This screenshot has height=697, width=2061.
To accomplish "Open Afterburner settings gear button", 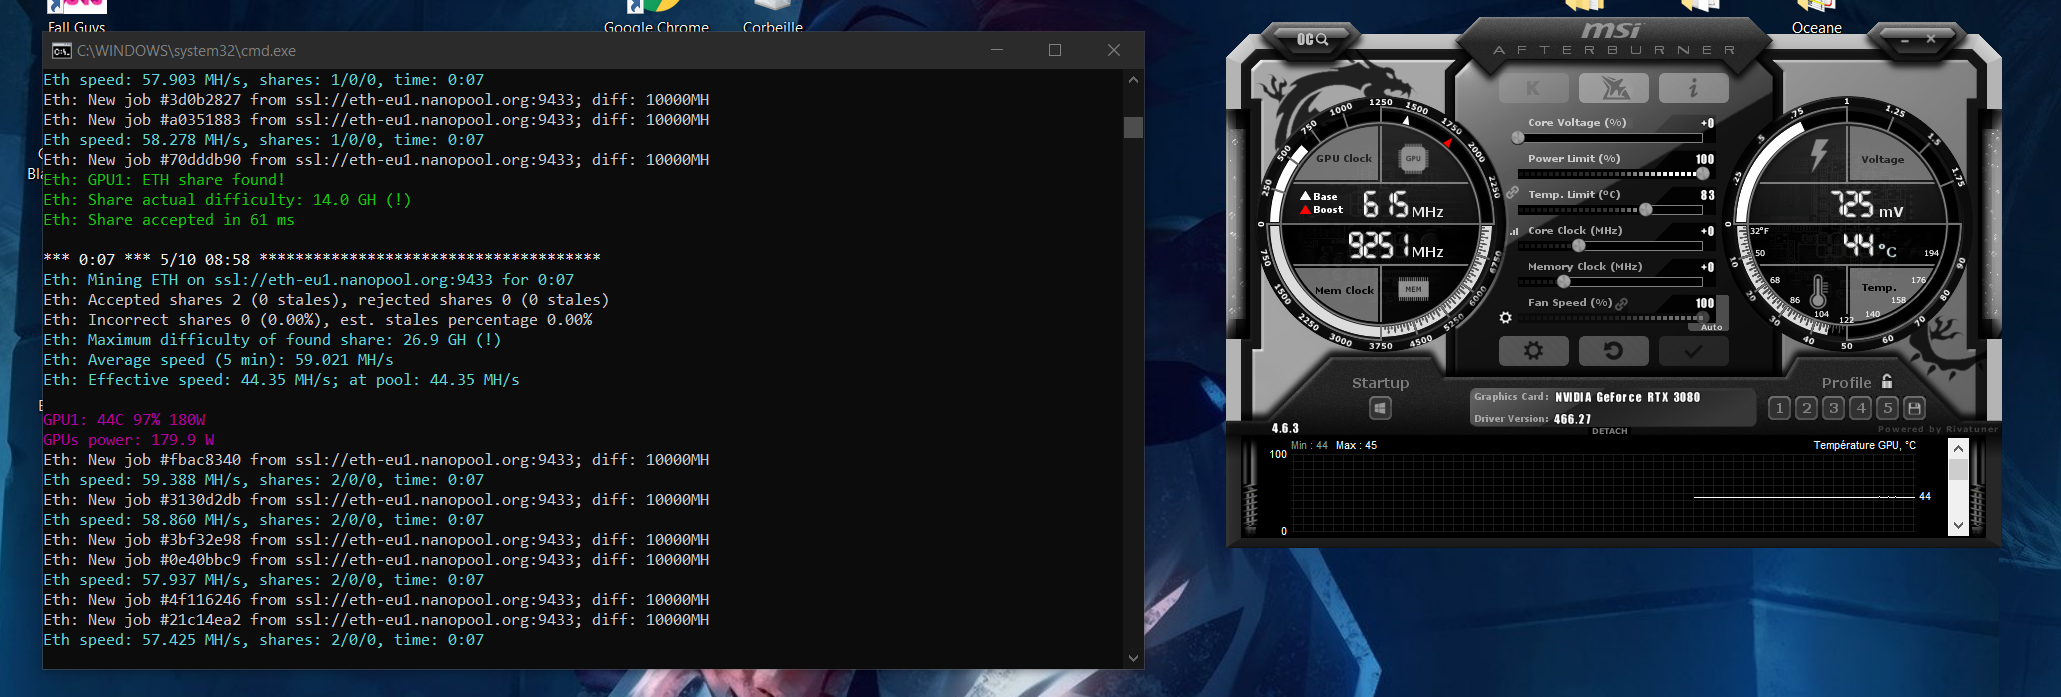I will 1533,351.
